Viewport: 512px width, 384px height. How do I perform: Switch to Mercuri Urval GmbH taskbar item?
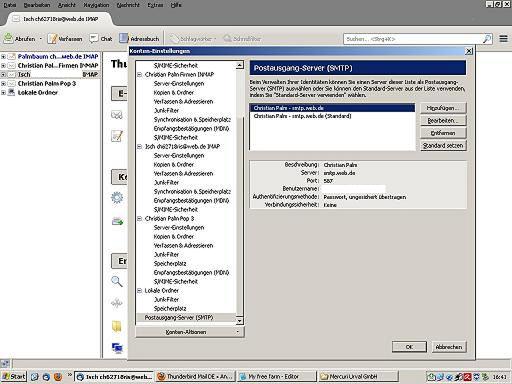[x=358, y=377]
